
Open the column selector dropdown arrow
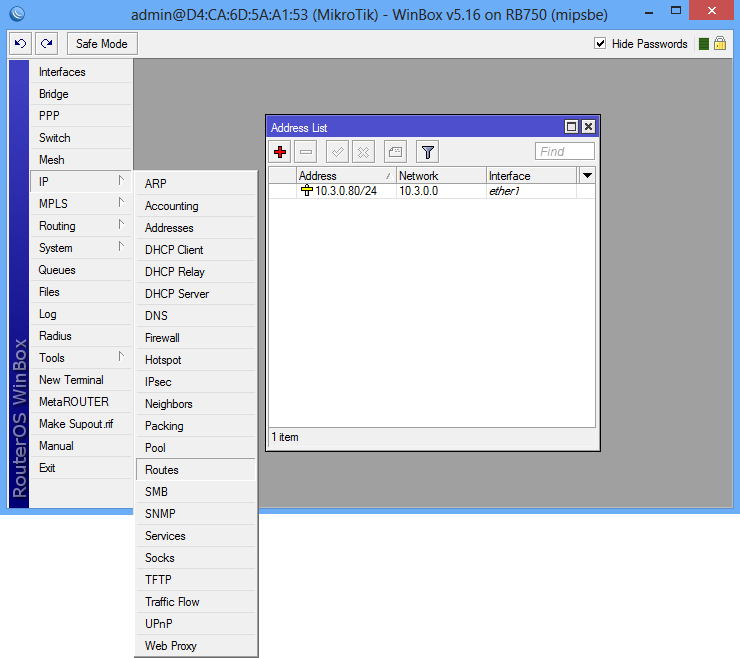(587, 176)
